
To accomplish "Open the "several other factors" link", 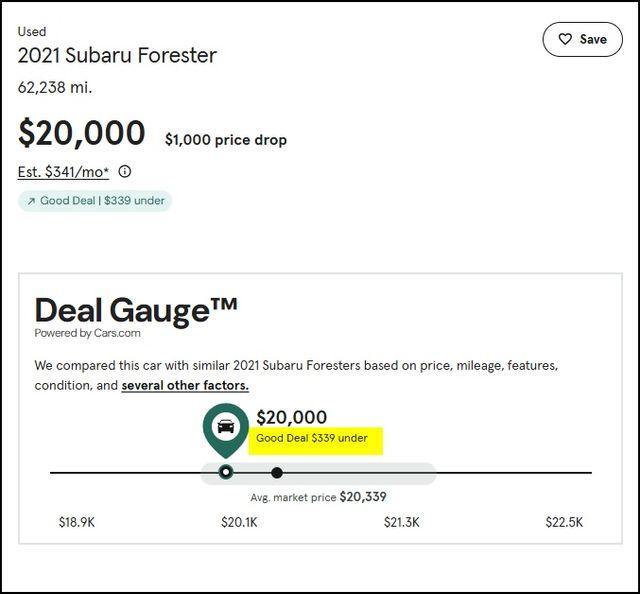I will click(x=185, y=385).
